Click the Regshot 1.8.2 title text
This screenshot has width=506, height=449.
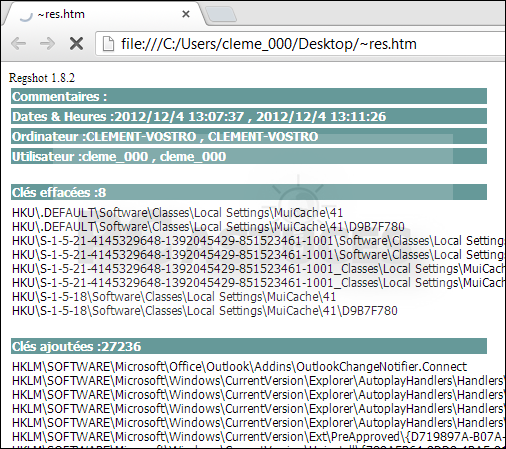click(42, 78)
